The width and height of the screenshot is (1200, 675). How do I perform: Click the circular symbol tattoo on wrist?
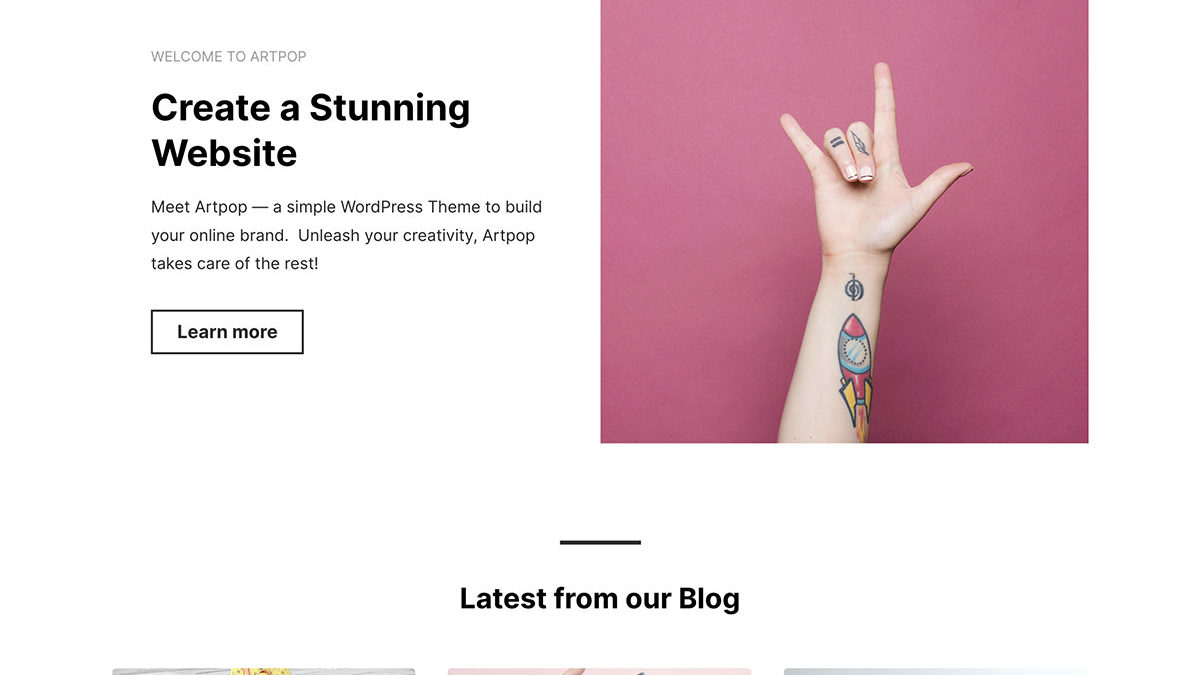click(x=853, y=289)
